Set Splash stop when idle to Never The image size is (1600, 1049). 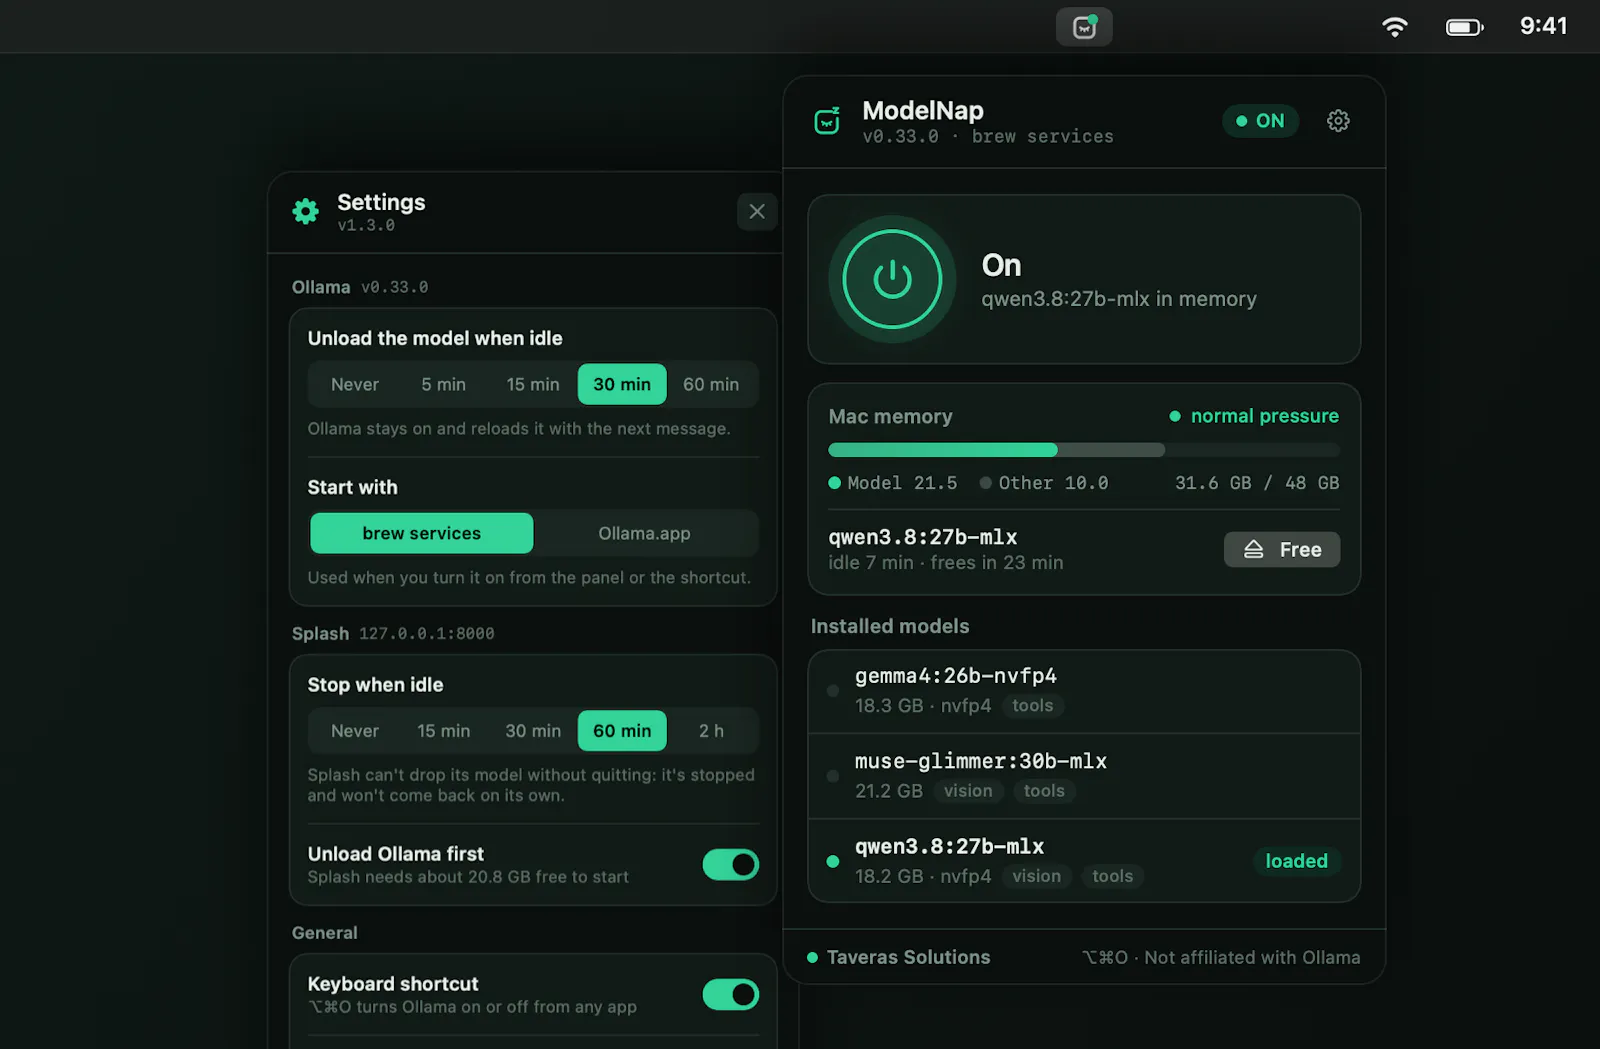(355, 731)
